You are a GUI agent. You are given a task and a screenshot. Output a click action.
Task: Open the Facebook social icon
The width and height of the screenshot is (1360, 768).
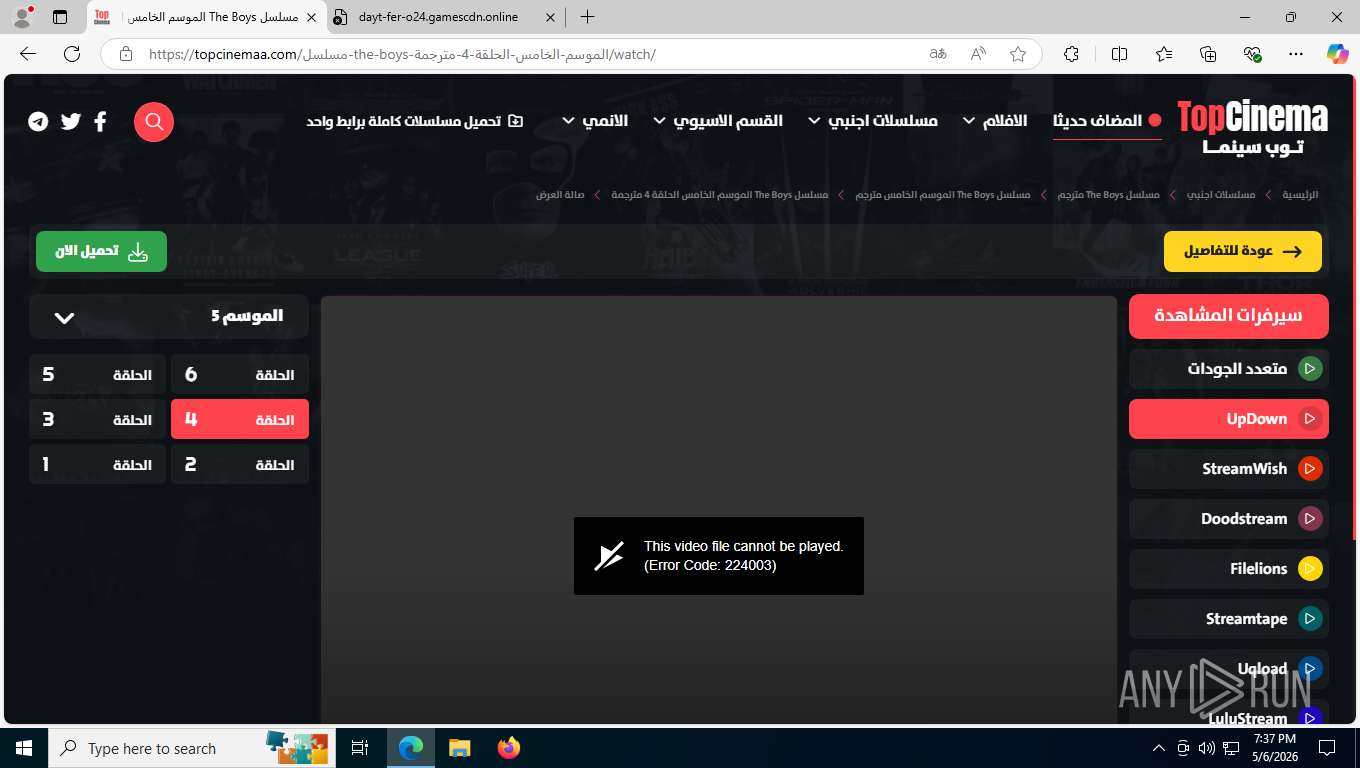[x=101, y=121]
